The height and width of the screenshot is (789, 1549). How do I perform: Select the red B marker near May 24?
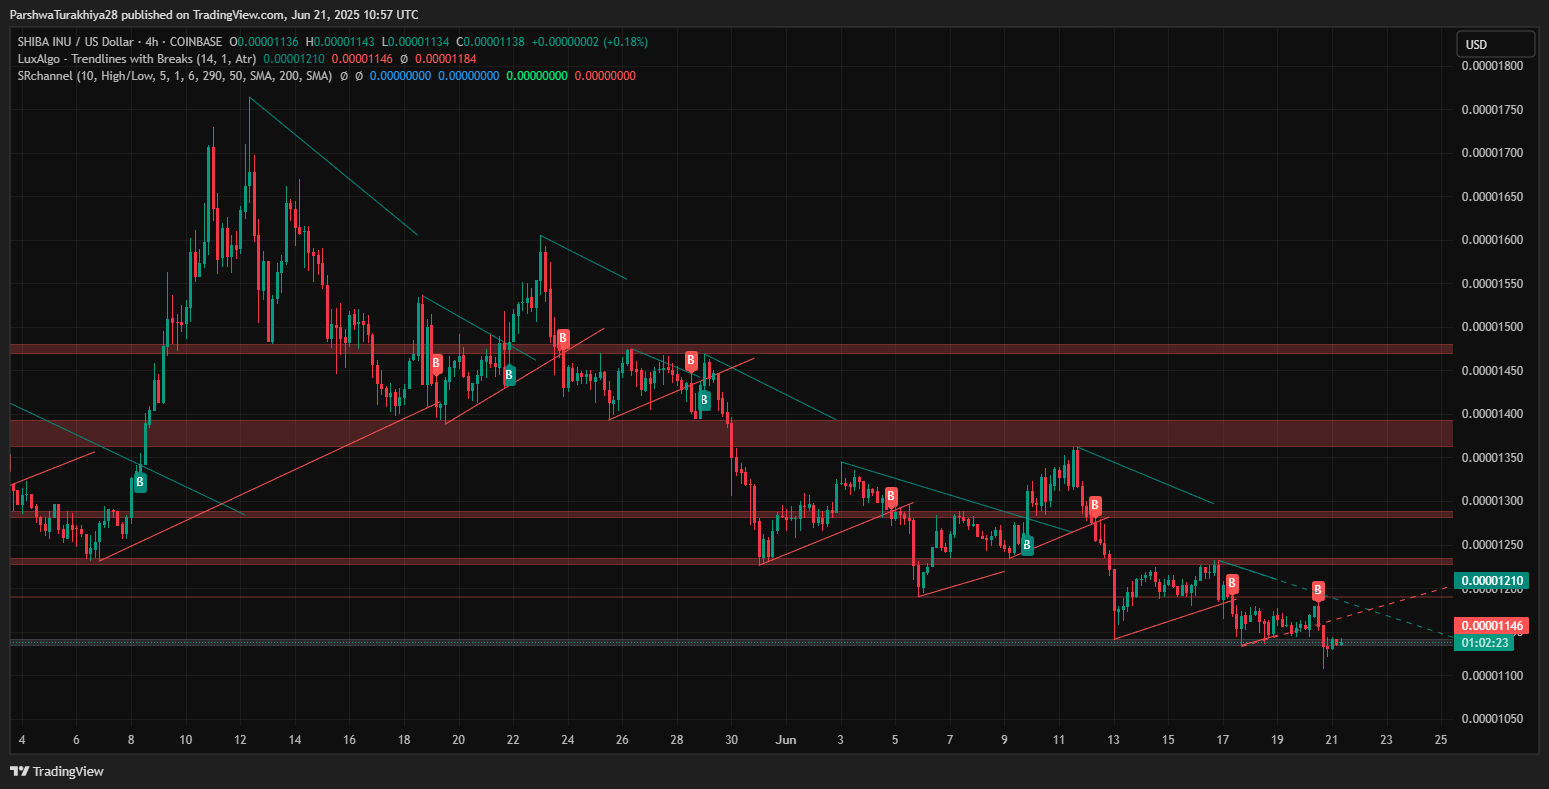click(563, 338)
